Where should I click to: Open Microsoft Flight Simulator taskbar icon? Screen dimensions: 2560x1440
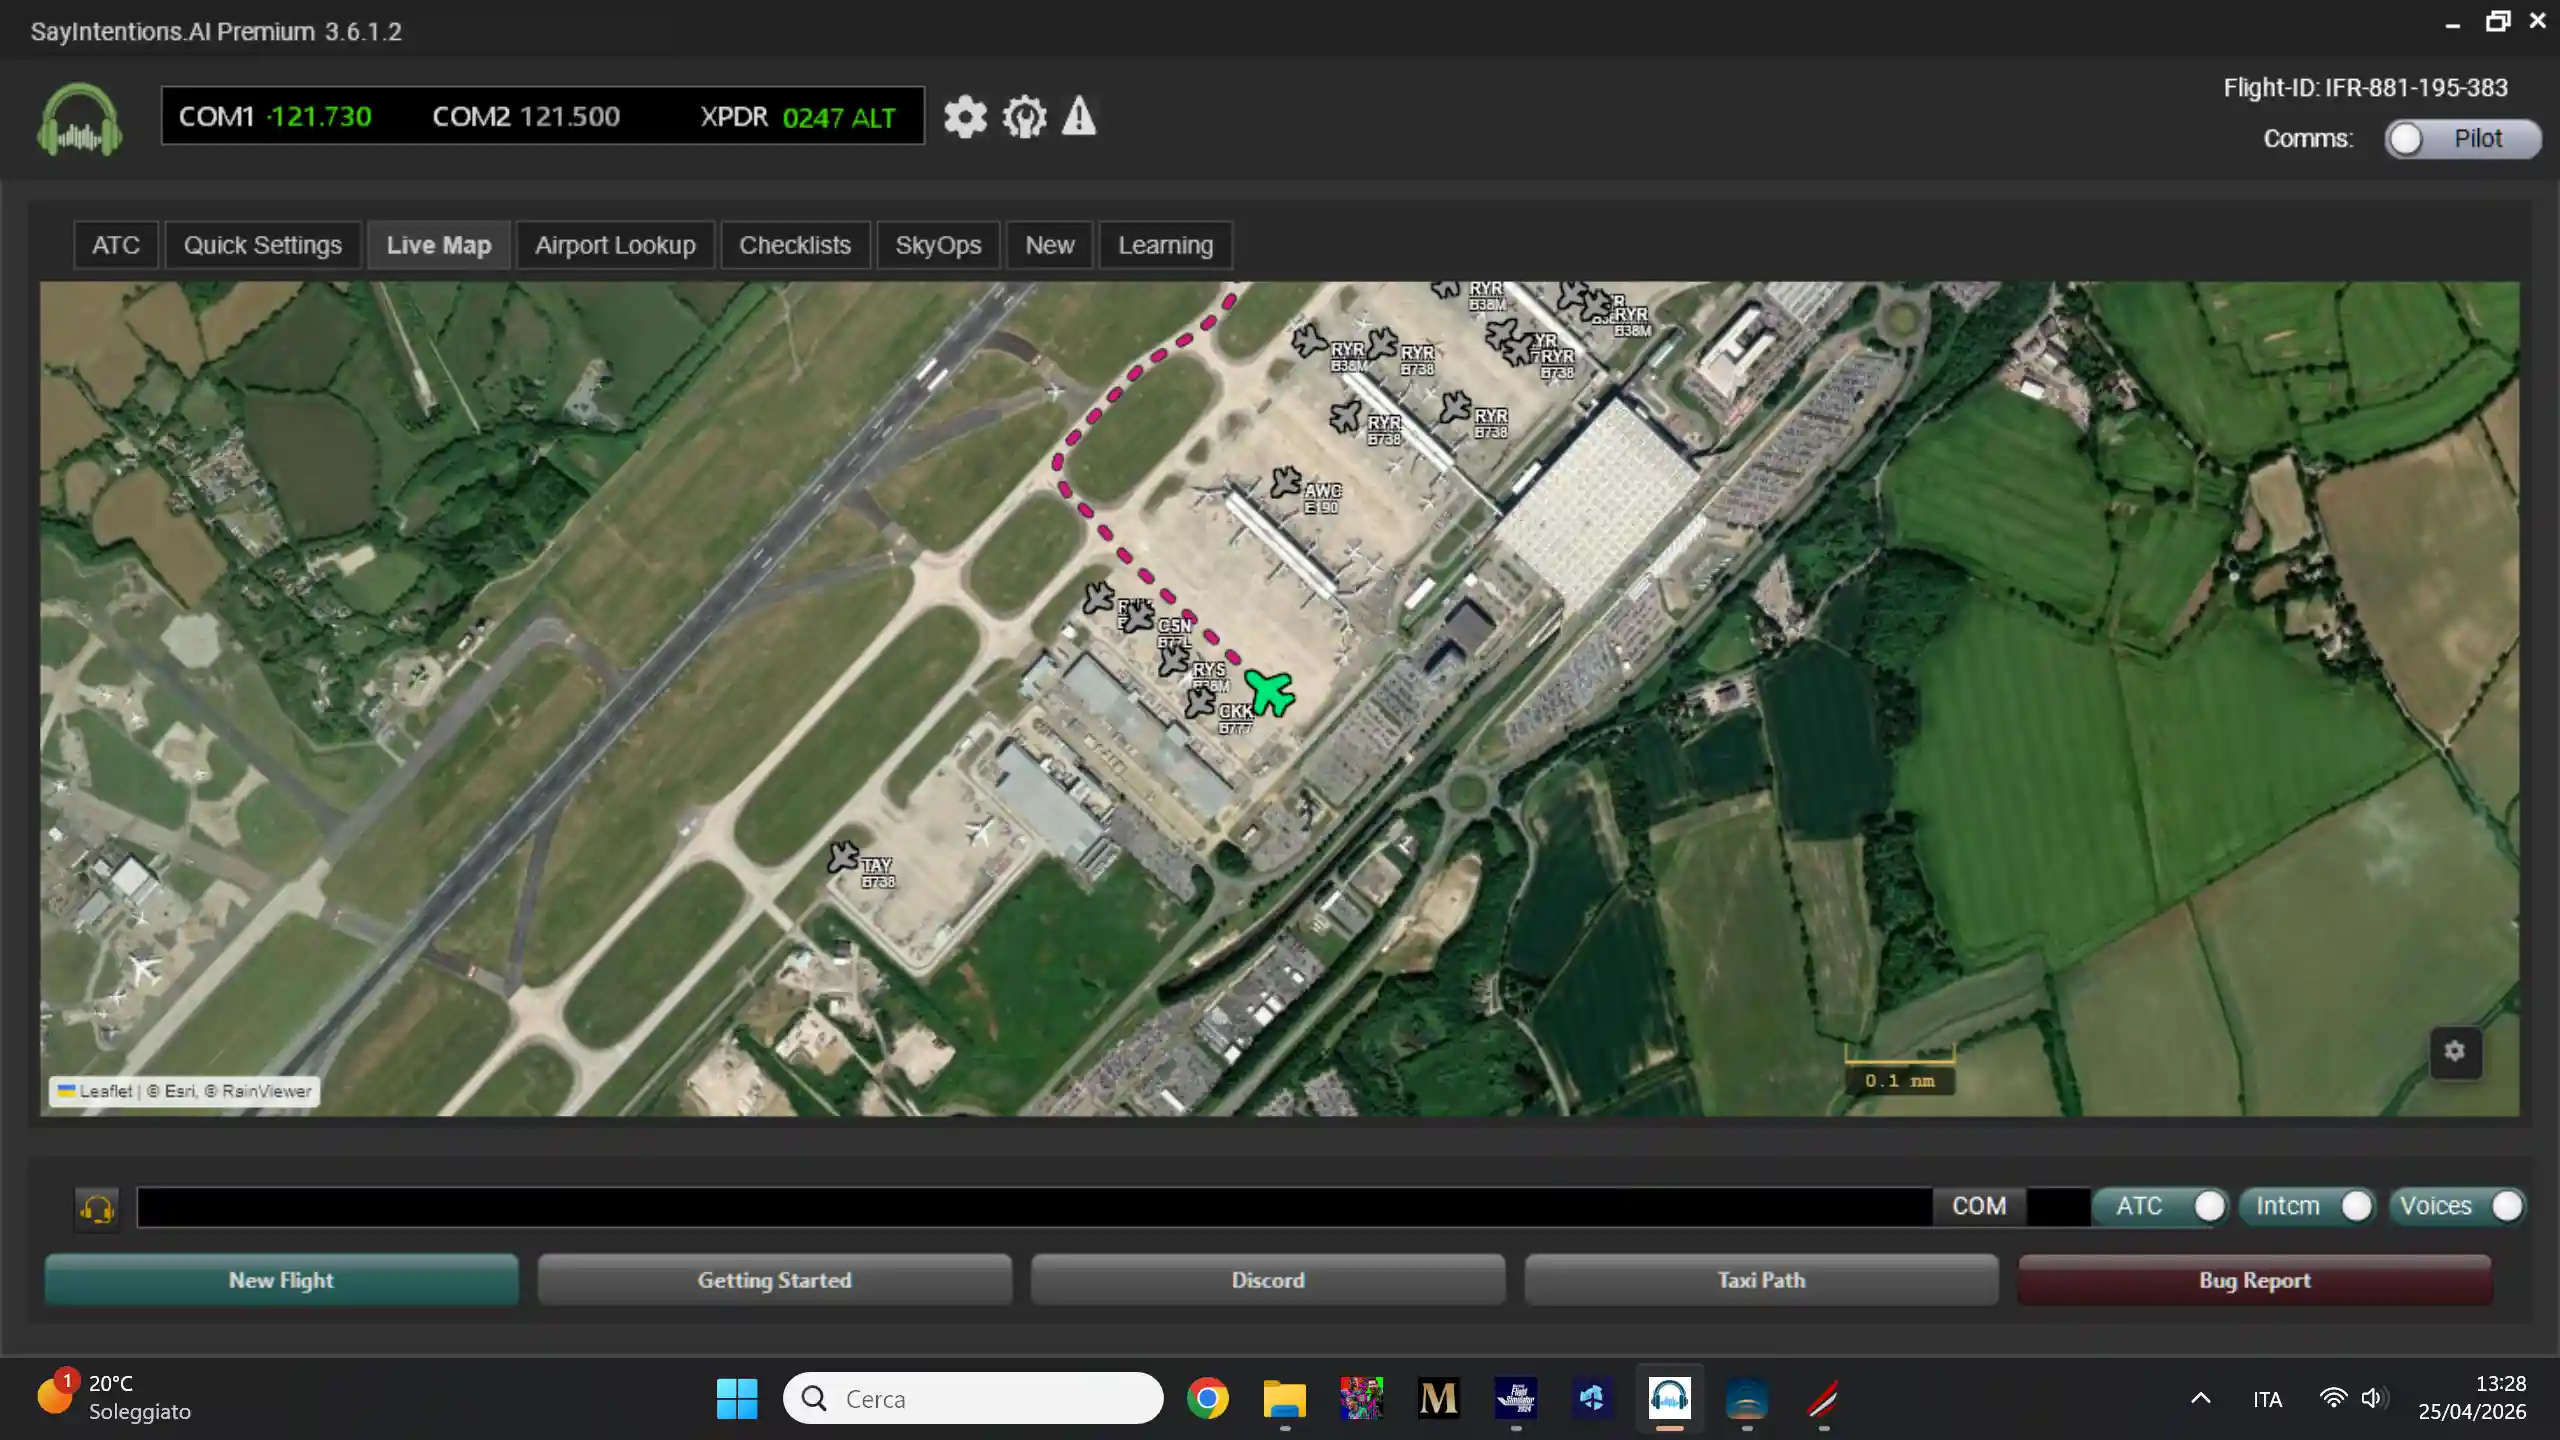coord(1516,1398)
